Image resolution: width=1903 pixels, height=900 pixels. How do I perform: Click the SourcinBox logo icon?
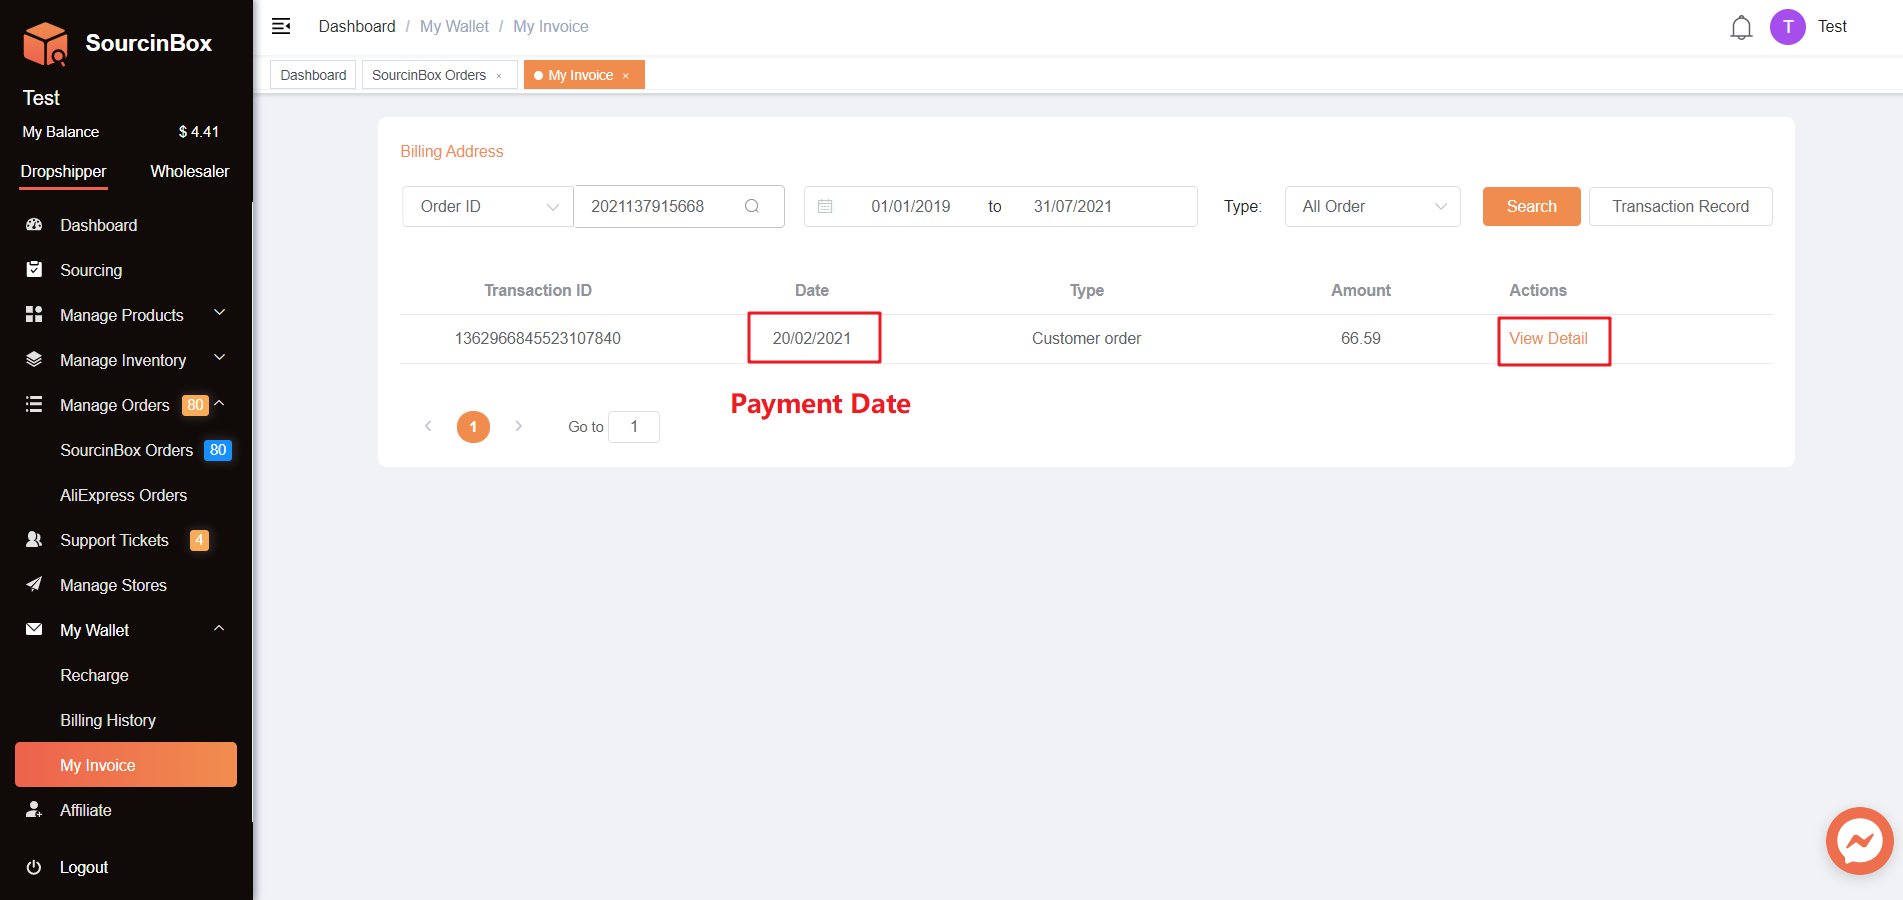[45, 44]
